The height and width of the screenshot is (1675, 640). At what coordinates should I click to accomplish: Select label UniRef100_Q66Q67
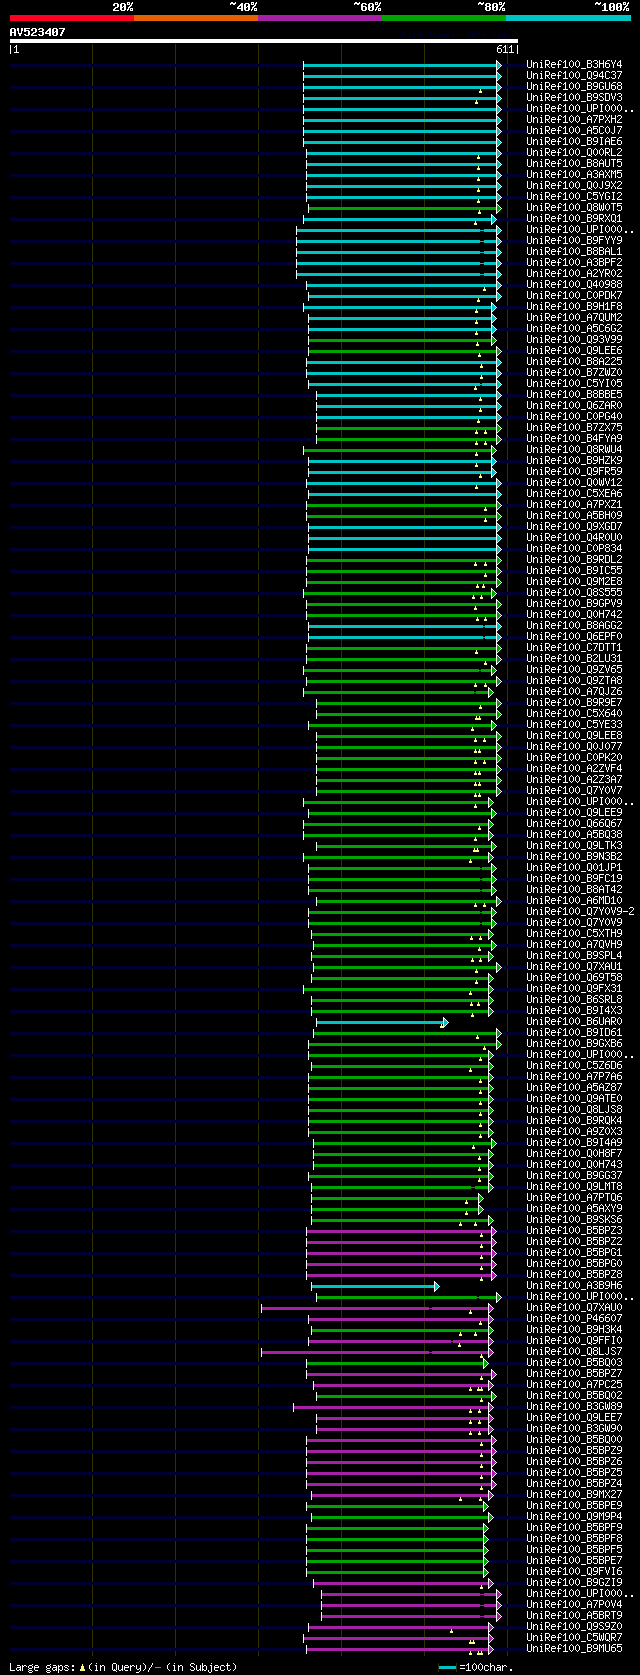point(574,824)
